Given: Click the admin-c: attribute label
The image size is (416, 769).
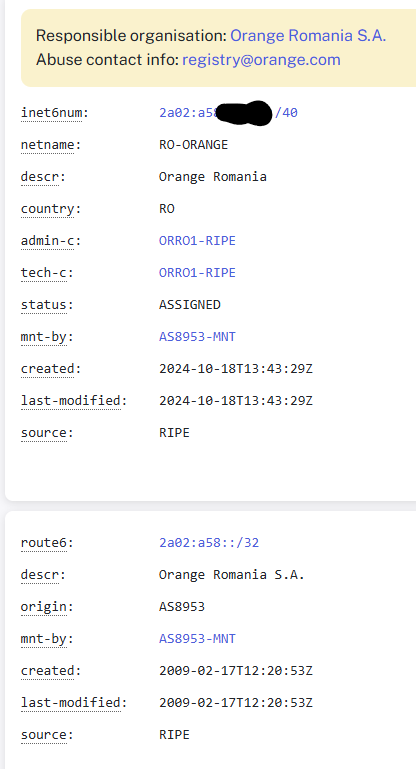Looking at the screenshot, I should tap(51, 241).
